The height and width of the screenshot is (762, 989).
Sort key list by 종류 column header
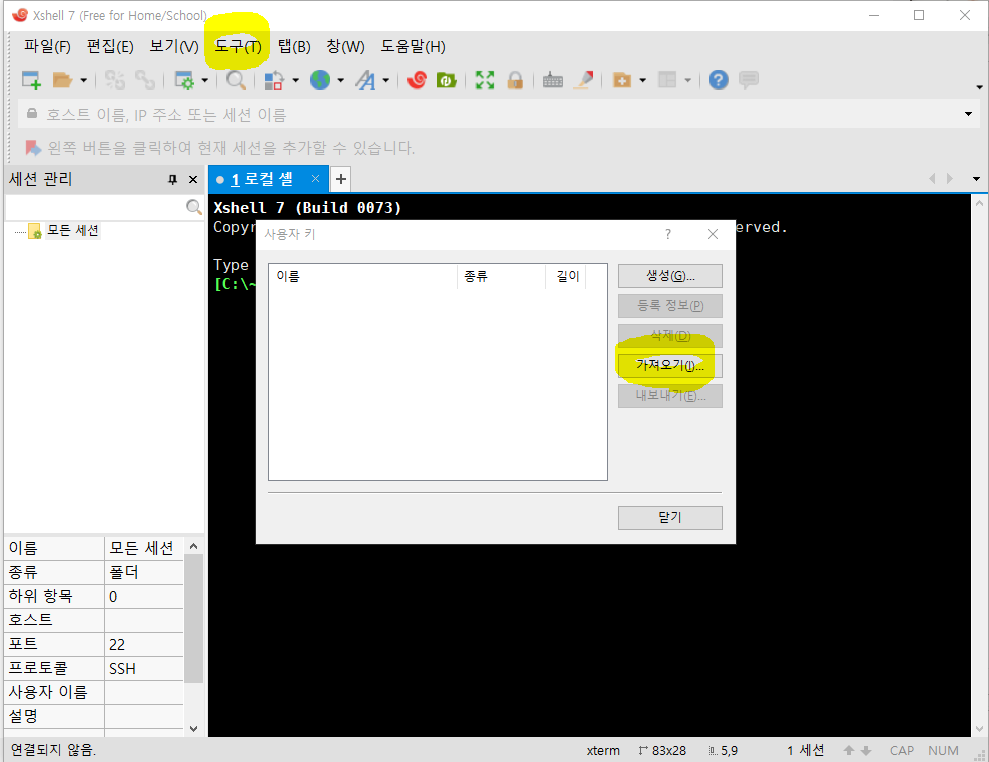[x=501, y=276]
